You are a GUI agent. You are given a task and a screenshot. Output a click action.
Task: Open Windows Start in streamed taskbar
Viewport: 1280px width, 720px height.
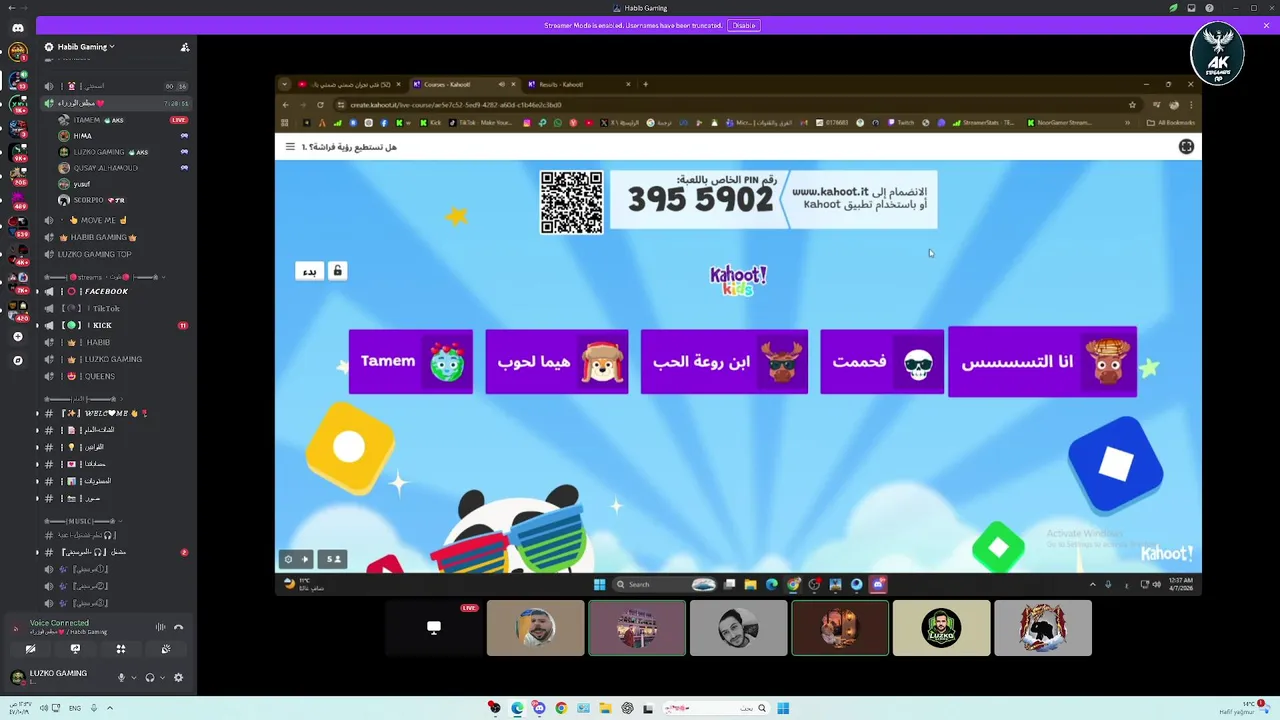(x=600, y=584)
